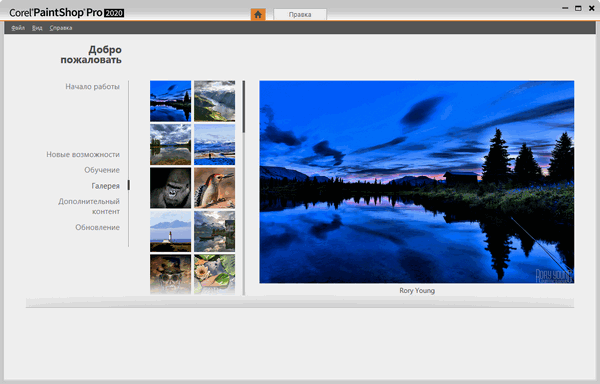
Task: Open the Файл menu
Action: tap(18, 28)
